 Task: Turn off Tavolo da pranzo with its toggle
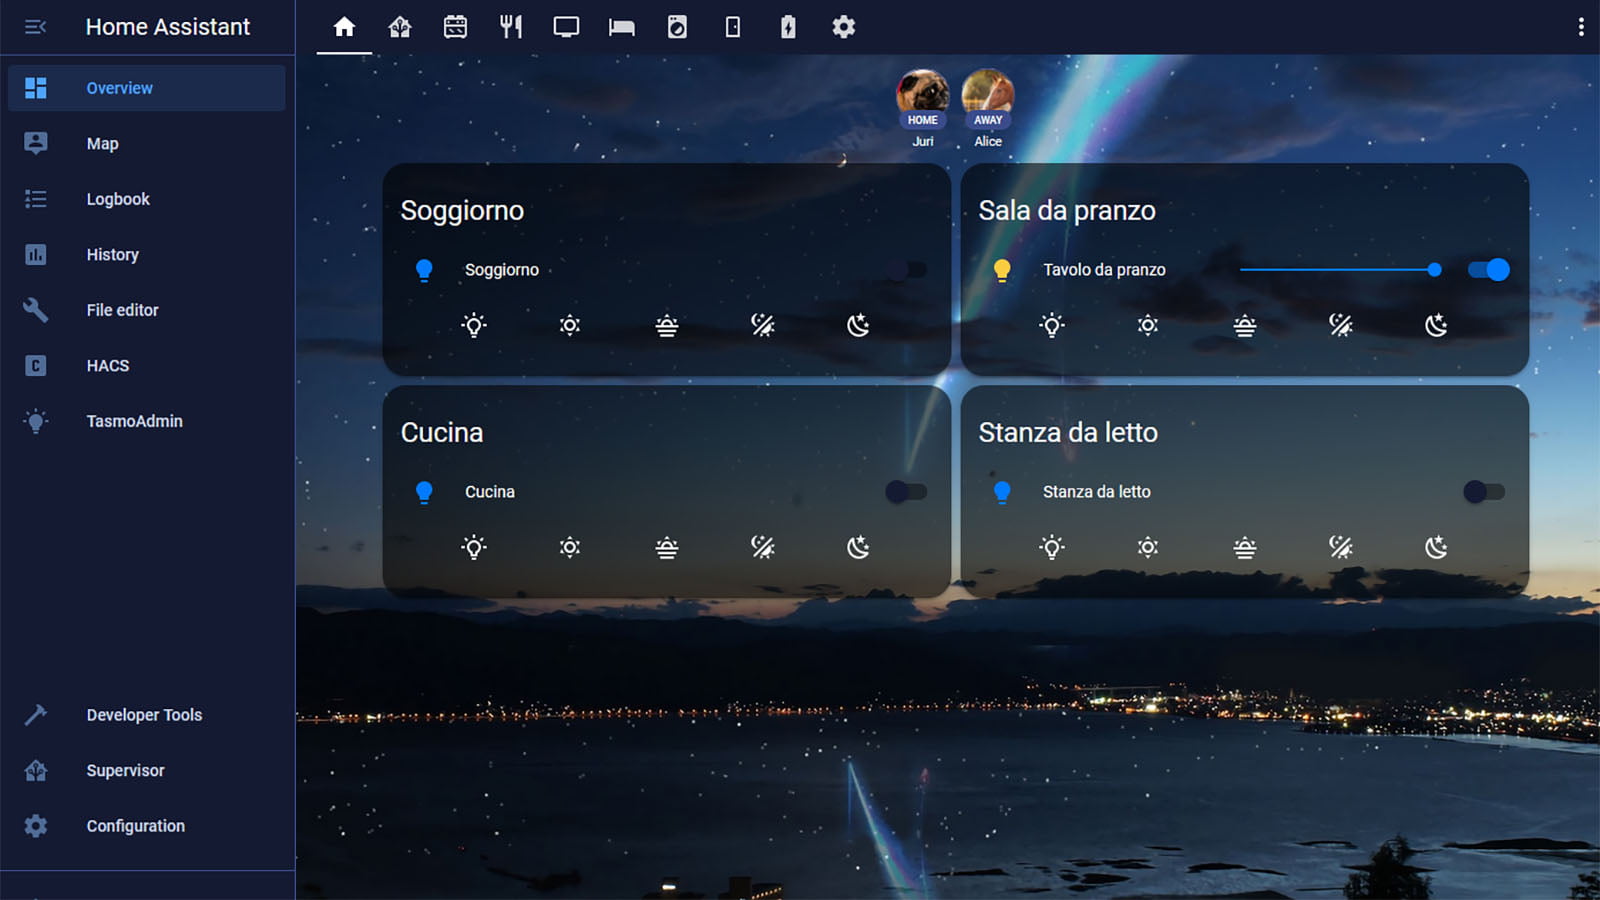(1487, 269)
